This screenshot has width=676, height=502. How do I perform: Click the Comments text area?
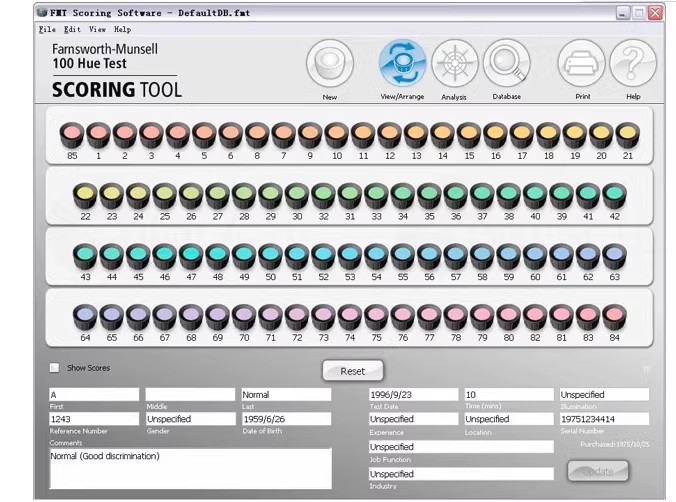click(x=189, y=468)
